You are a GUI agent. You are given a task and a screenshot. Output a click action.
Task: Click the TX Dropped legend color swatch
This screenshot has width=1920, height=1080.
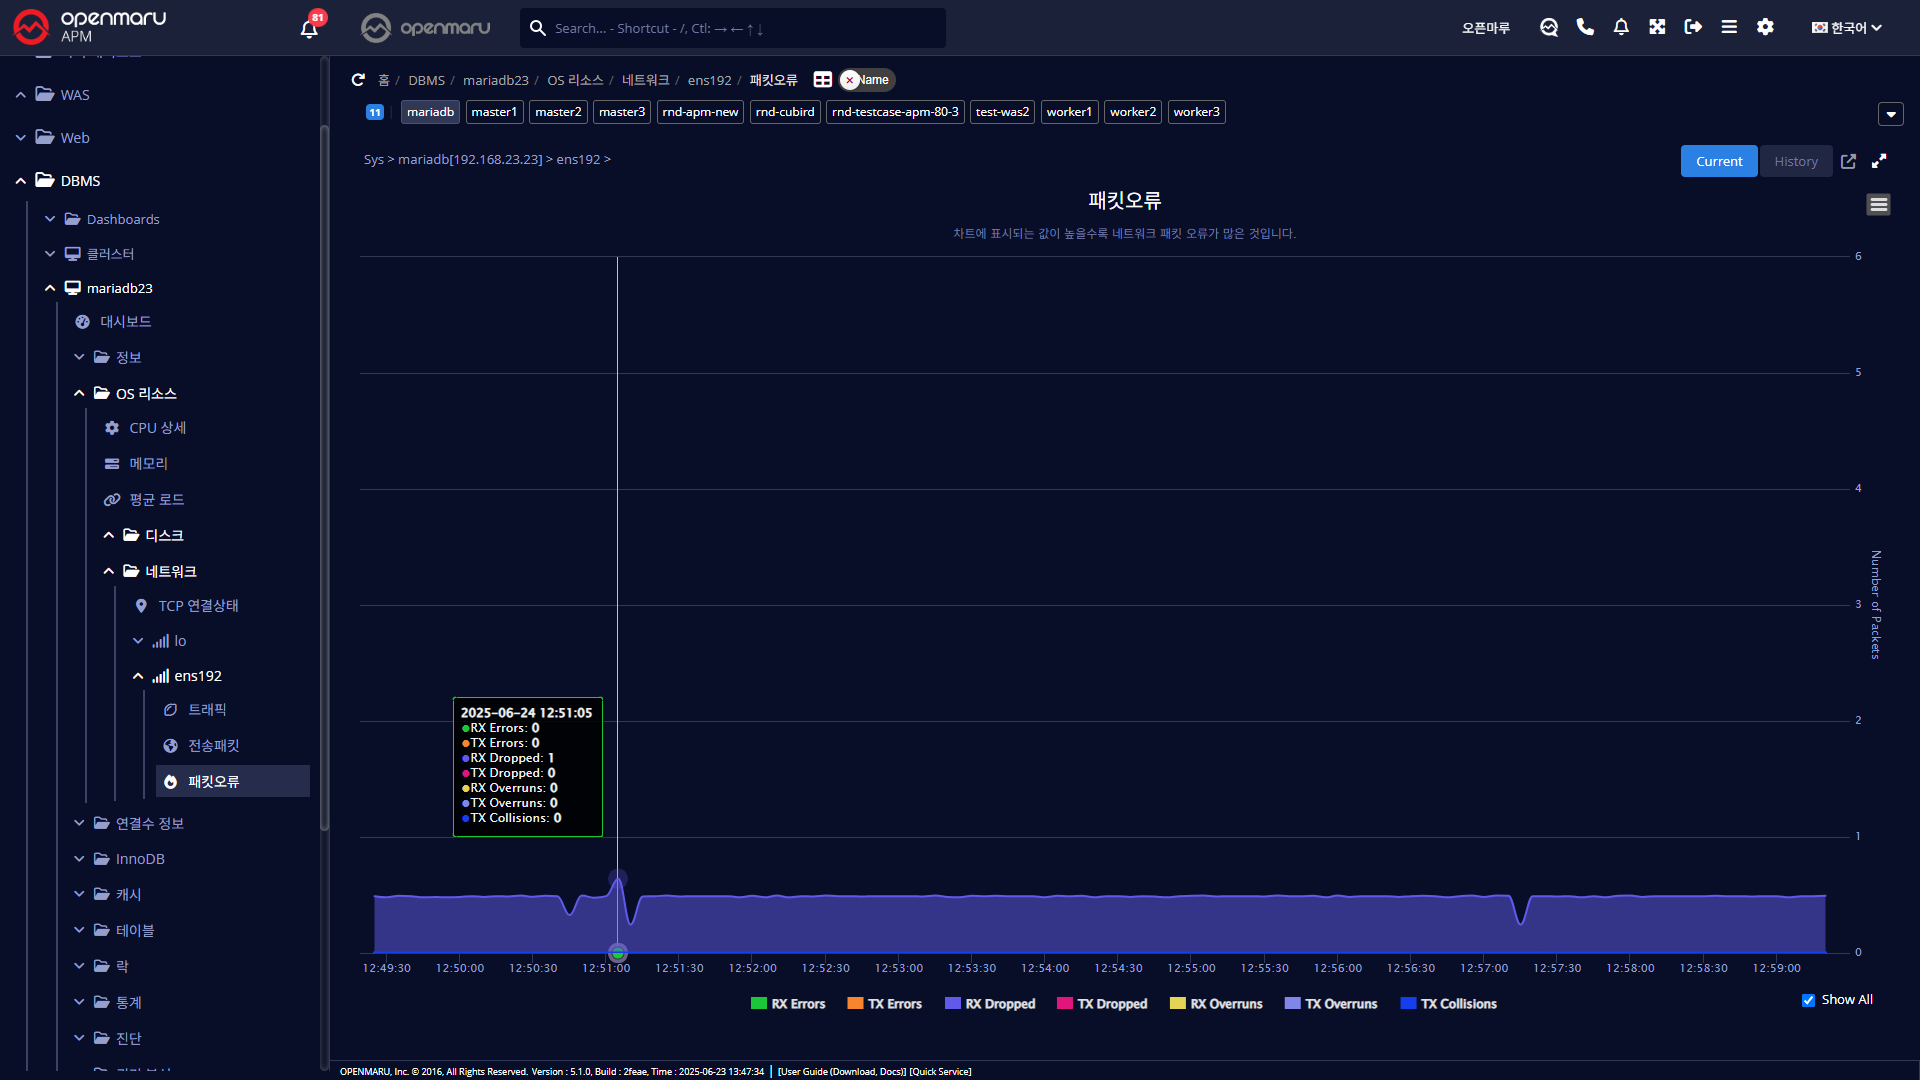pos(1064,1004)
